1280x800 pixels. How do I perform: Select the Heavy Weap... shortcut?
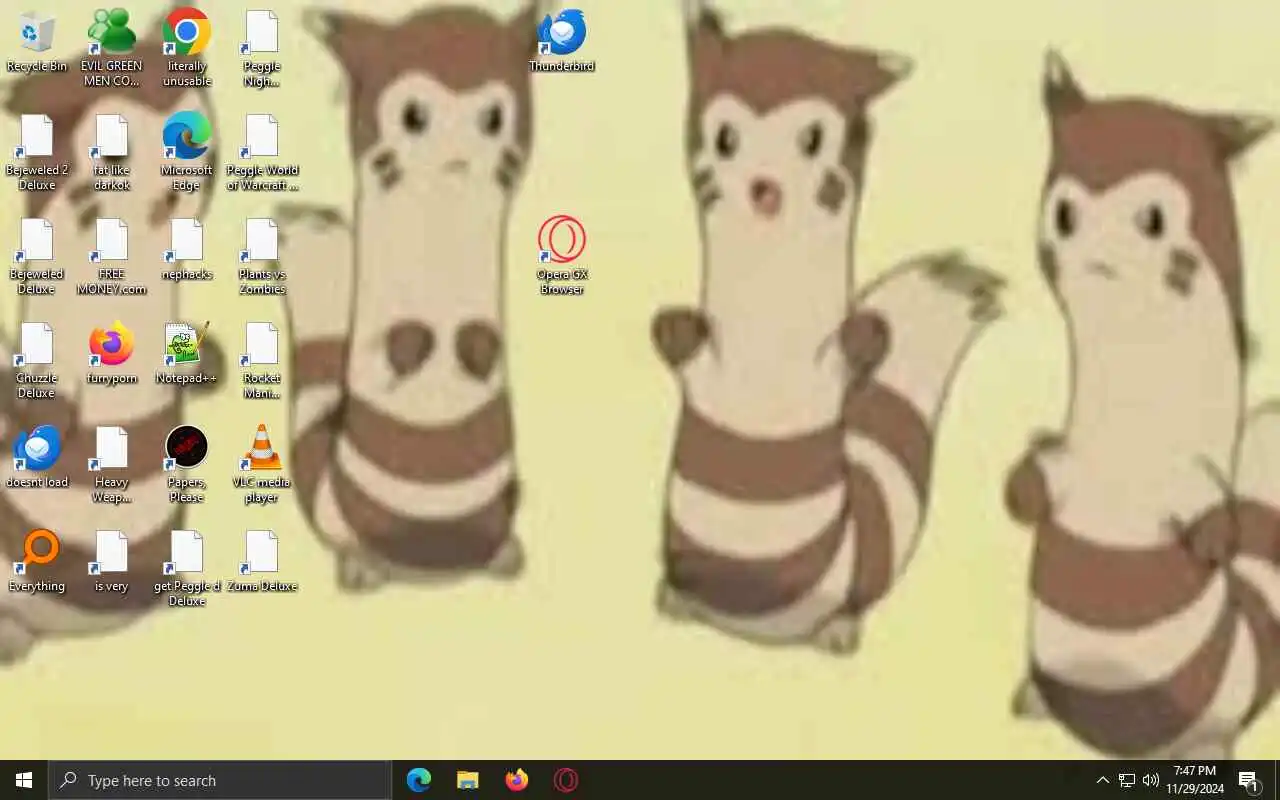[112, 464]
